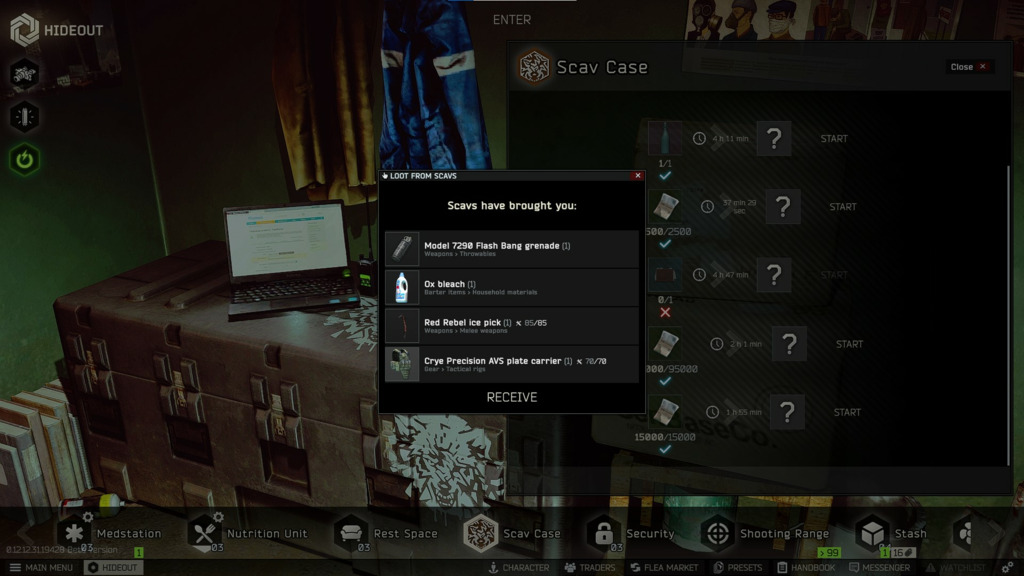1024x576 pixels.
Task: Open the Handbook tab
Action: coord(805,567)
